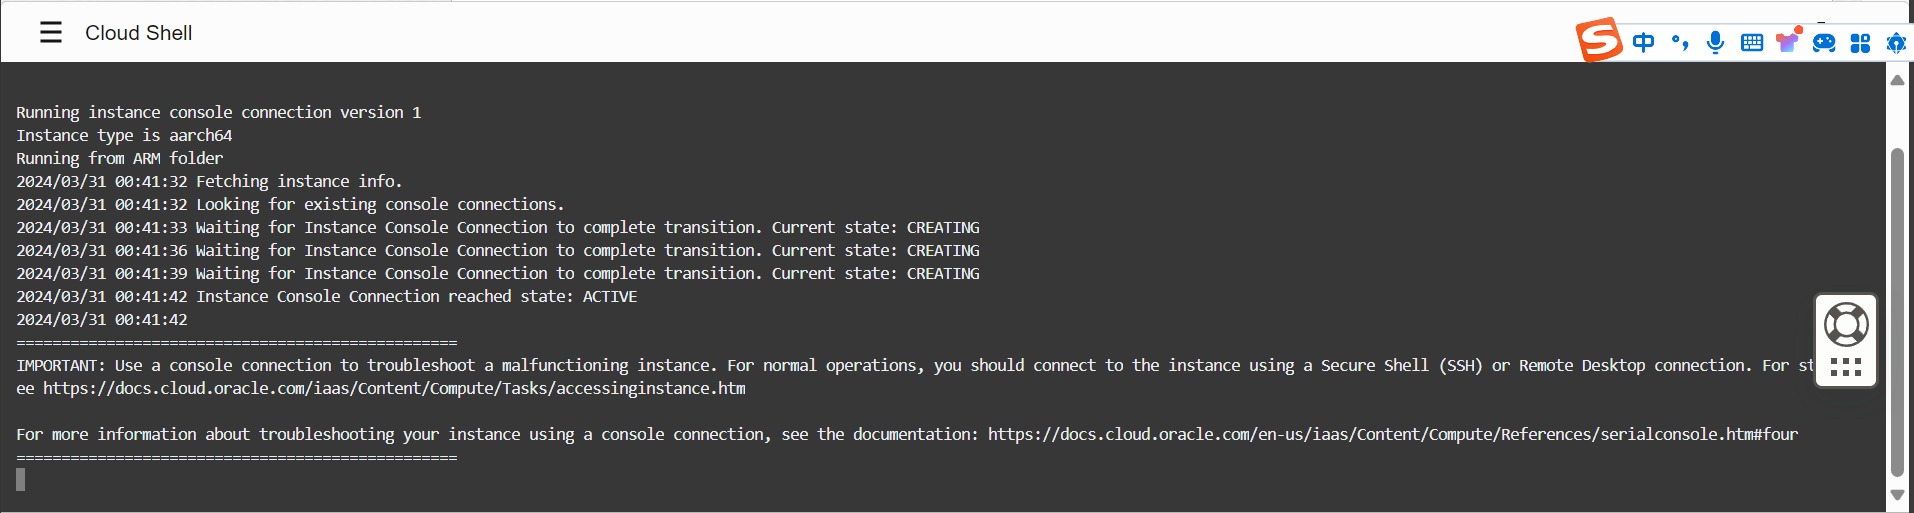Open the serialconsole.htm#four documentation link
The height and width of the screenshot is (513, 1914).
(x=1392, y=434)
